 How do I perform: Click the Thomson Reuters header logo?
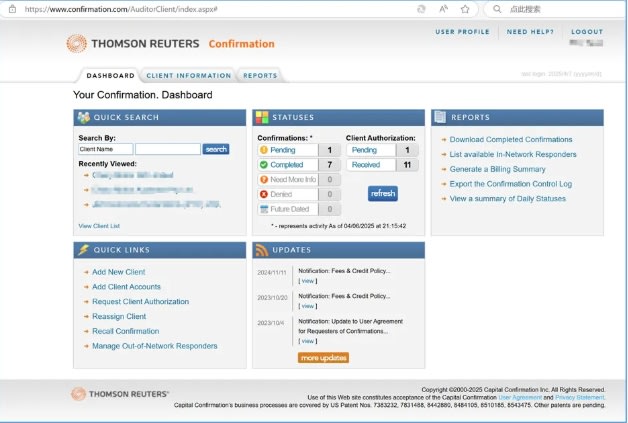tap(133, 44)
